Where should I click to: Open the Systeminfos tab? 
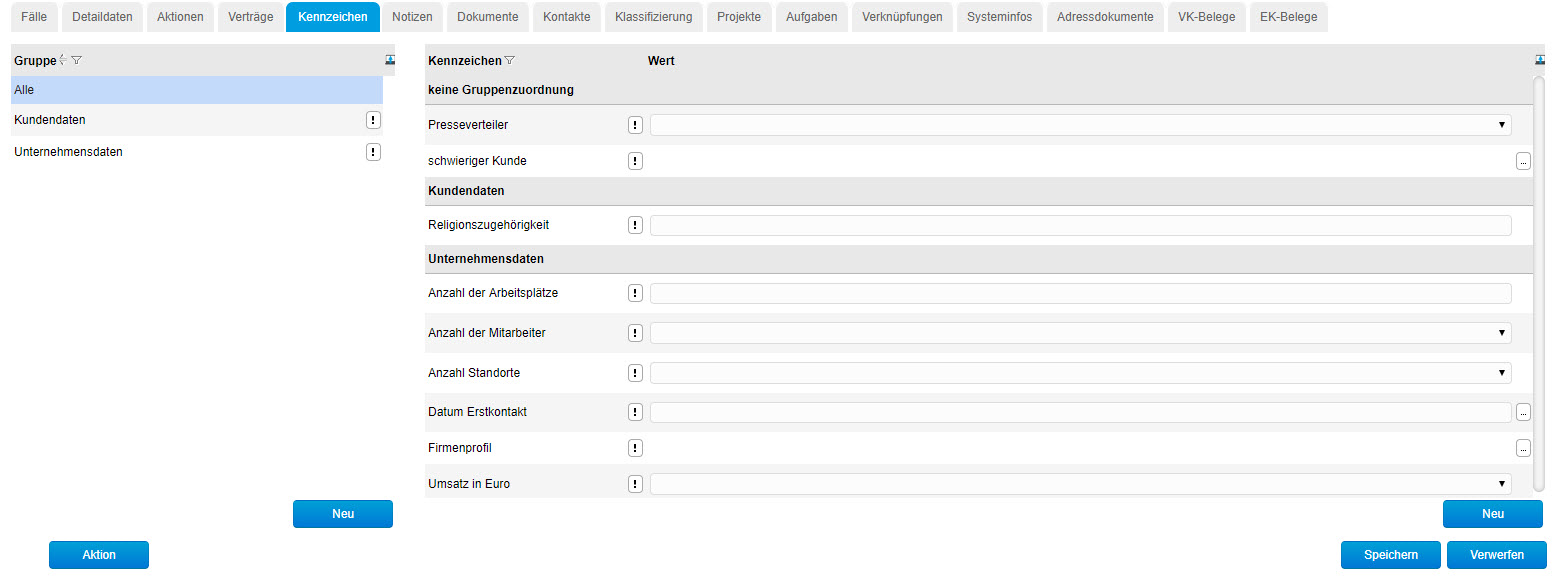pyautogui.click(x=1000, y=17)
